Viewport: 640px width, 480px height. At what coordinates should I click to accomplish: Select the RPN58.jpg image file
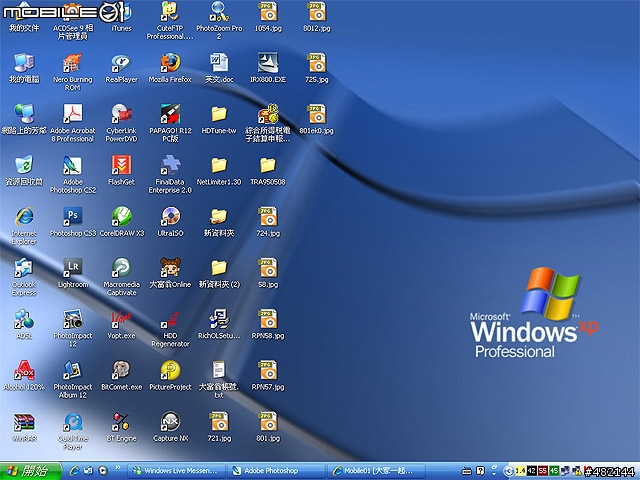pyautogui.click(x=268, y=324)
